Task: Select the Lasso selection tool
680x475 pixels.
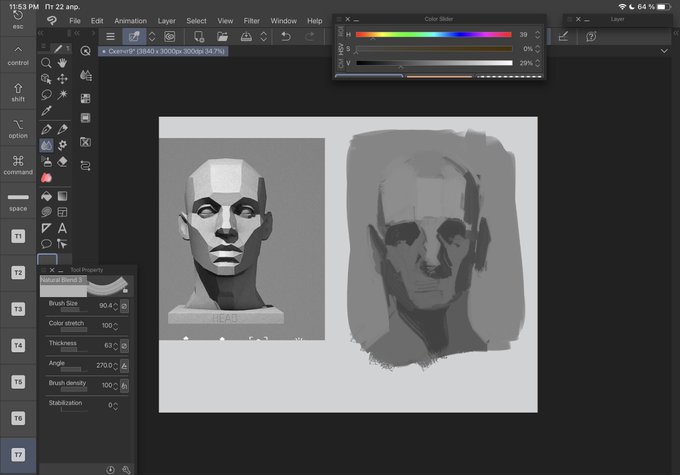Action: coord(46,95)
